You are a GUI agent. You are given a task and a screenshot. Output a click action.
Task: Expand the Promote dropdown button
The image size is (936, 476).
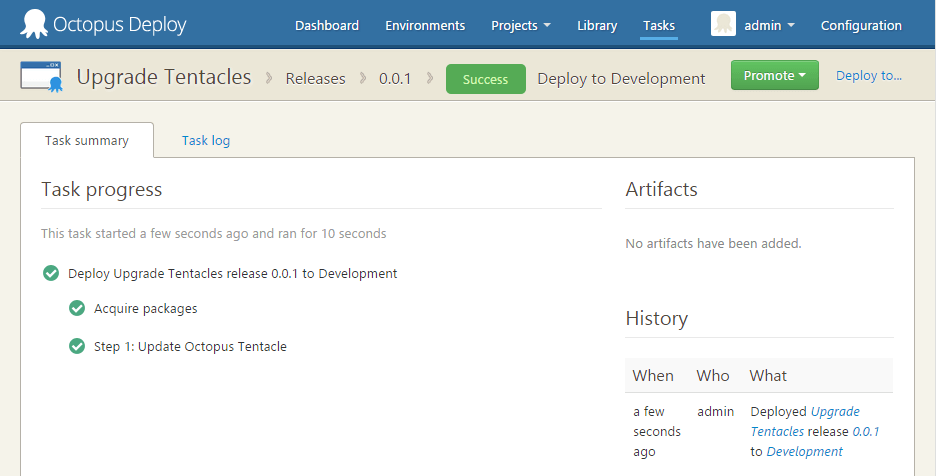774,76
